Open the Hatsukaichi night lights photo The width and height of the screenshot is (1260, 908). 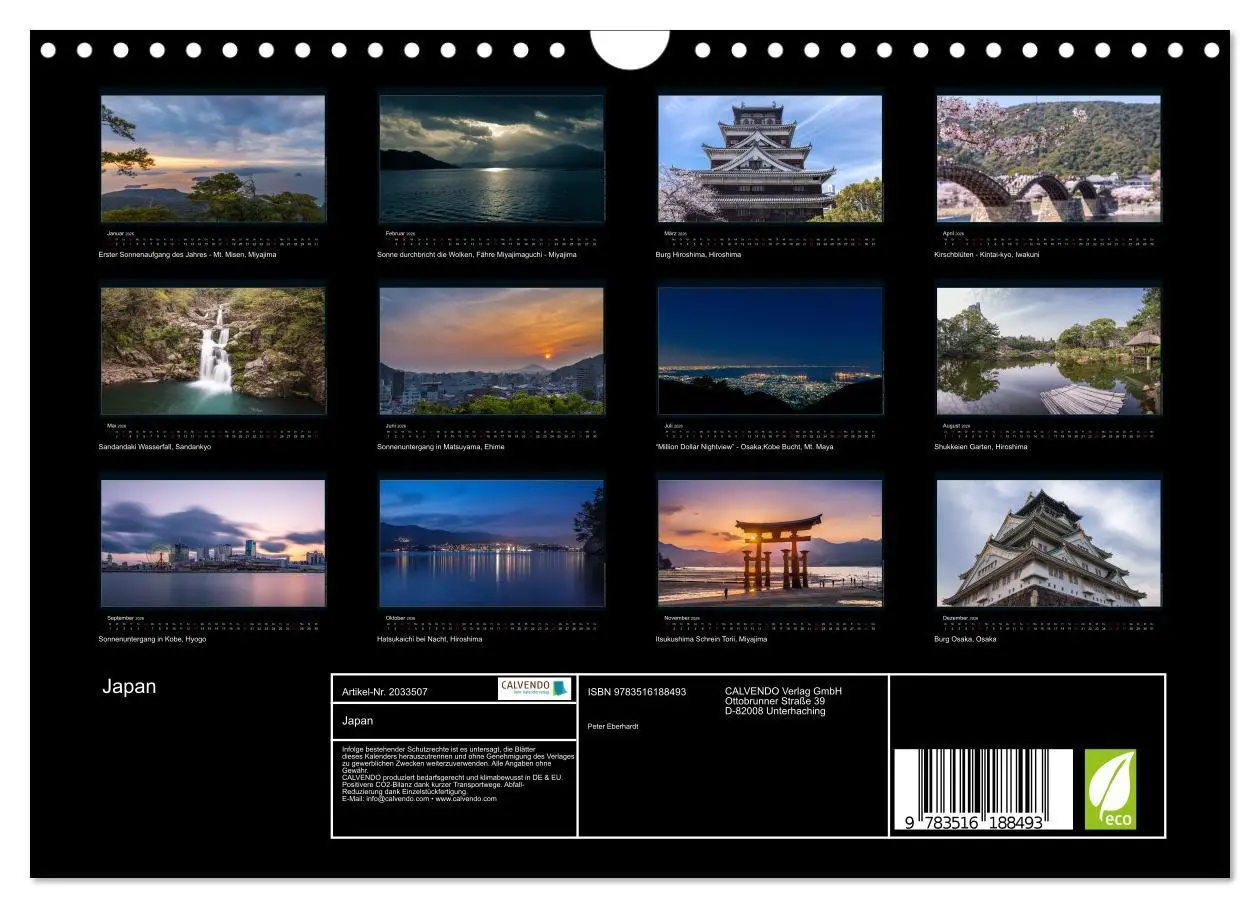tap(492, 543)
